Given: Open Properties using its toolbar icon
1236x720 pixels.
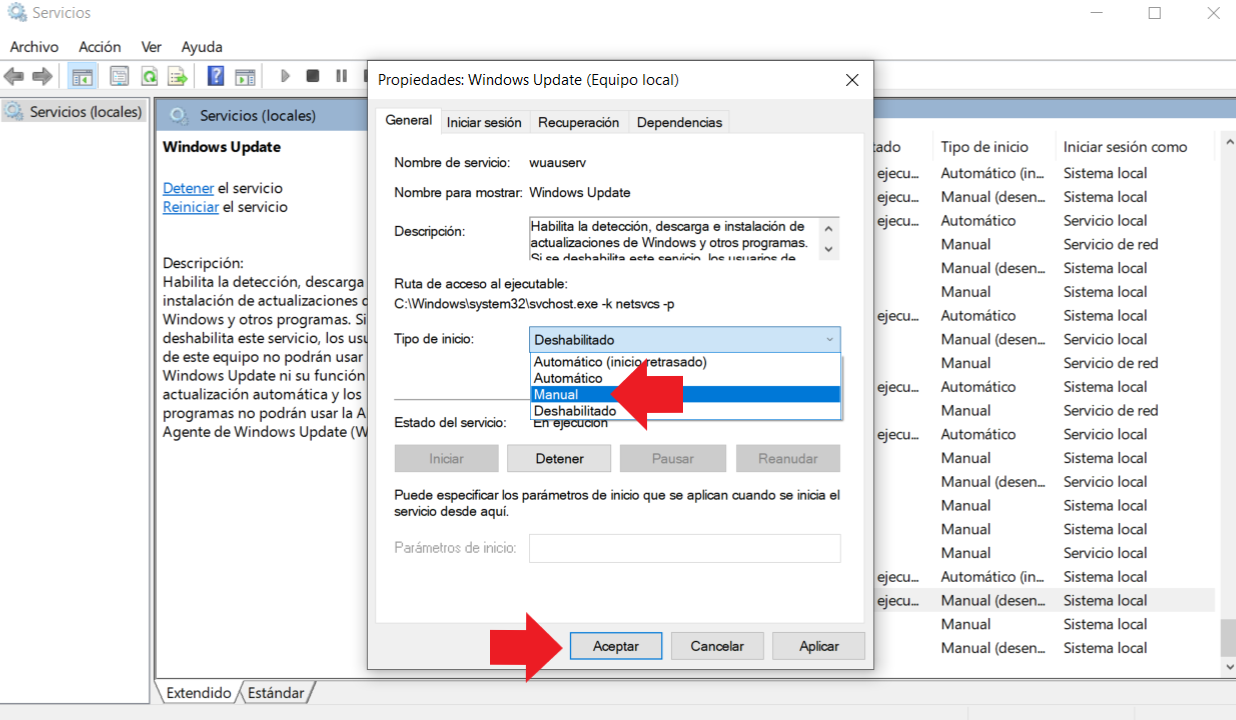Looking at the screenshot, I should 119,75.
